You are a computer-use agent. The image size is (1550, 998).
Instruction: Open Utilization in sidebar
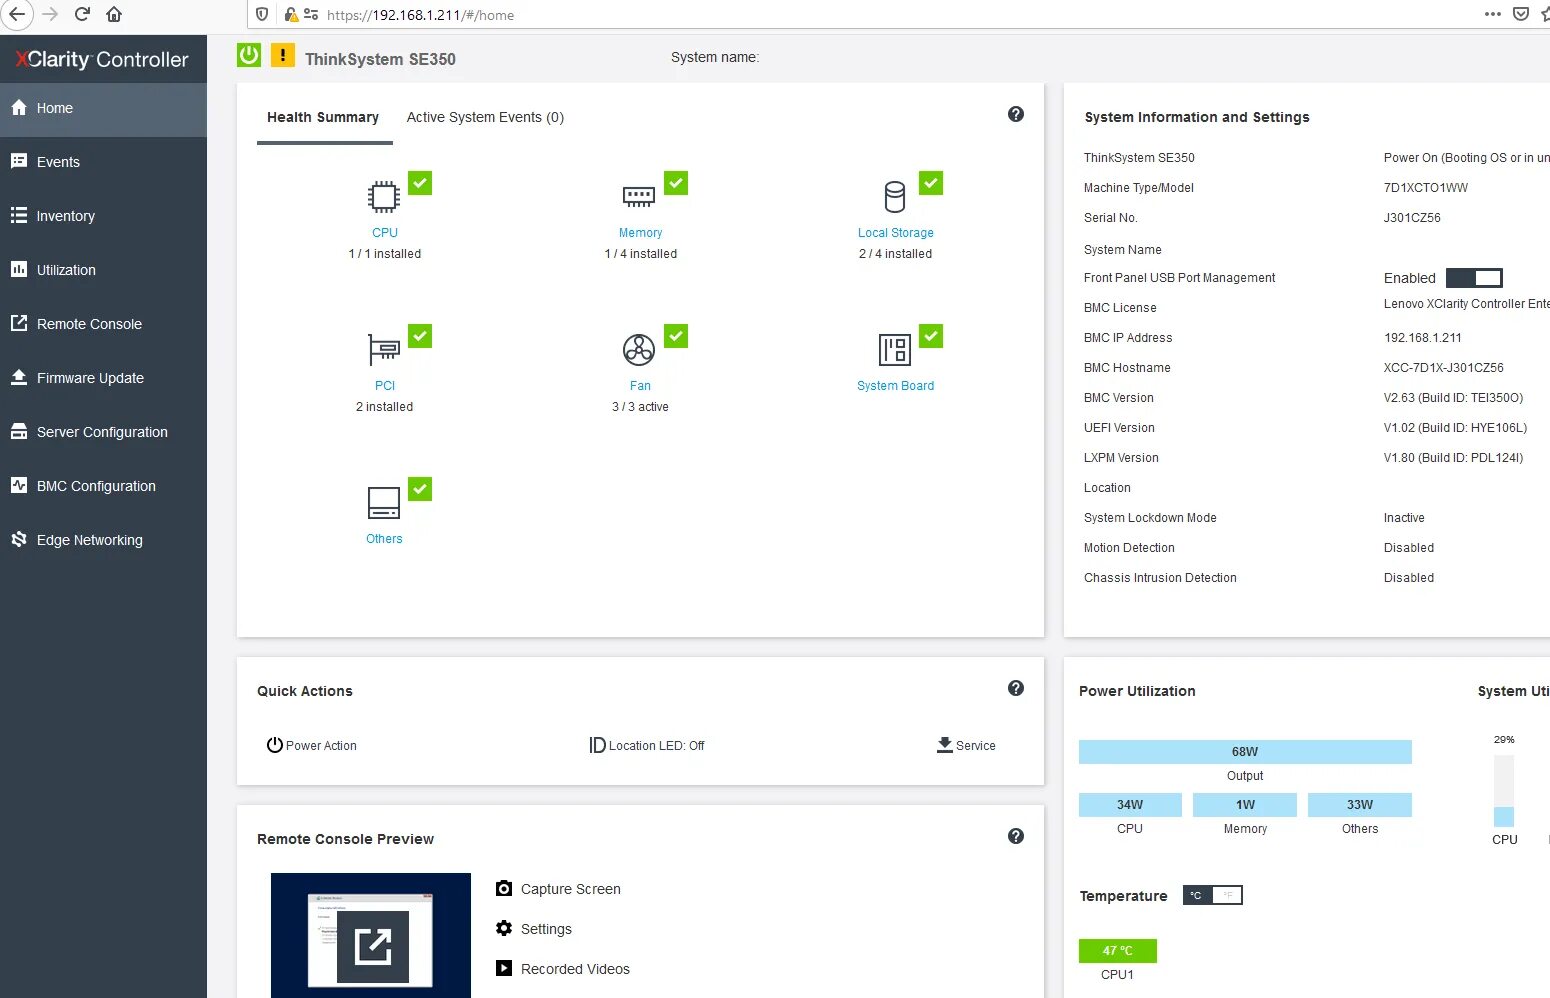click(x=103, y=270)
